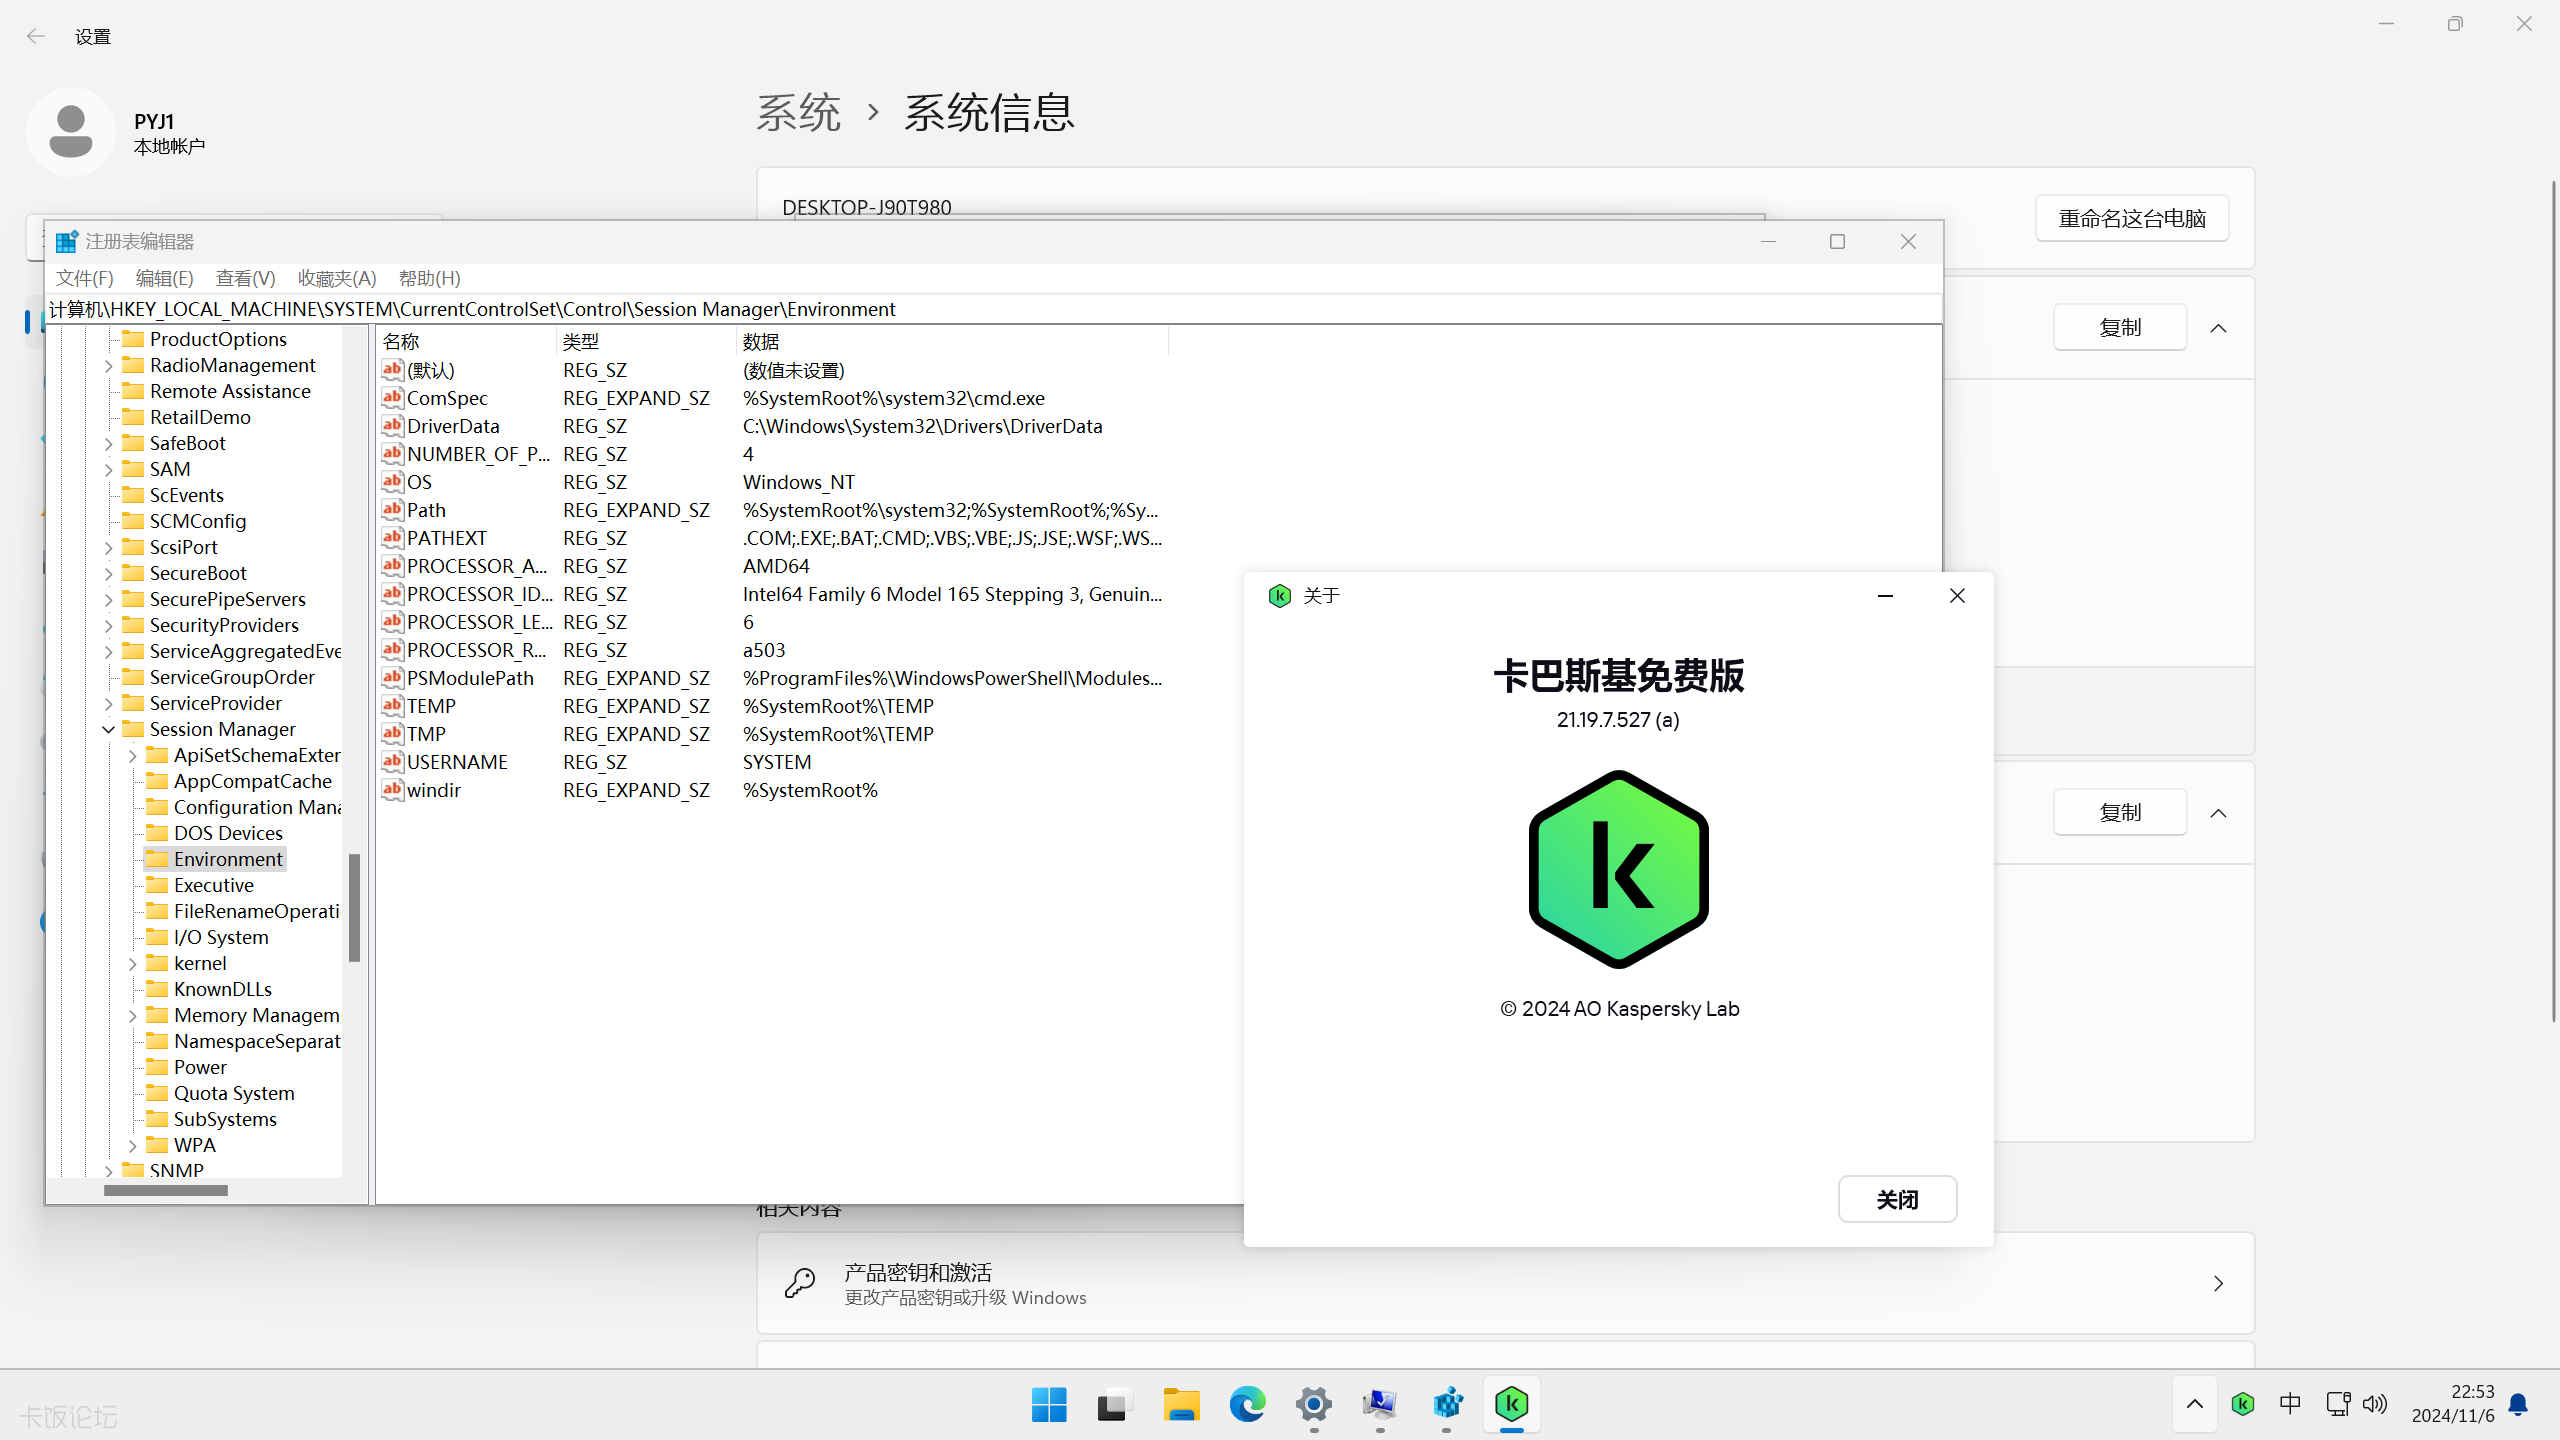2560x1440 pixels.
Task: Collapse Session Manager tree node
Action: [108, 729]
